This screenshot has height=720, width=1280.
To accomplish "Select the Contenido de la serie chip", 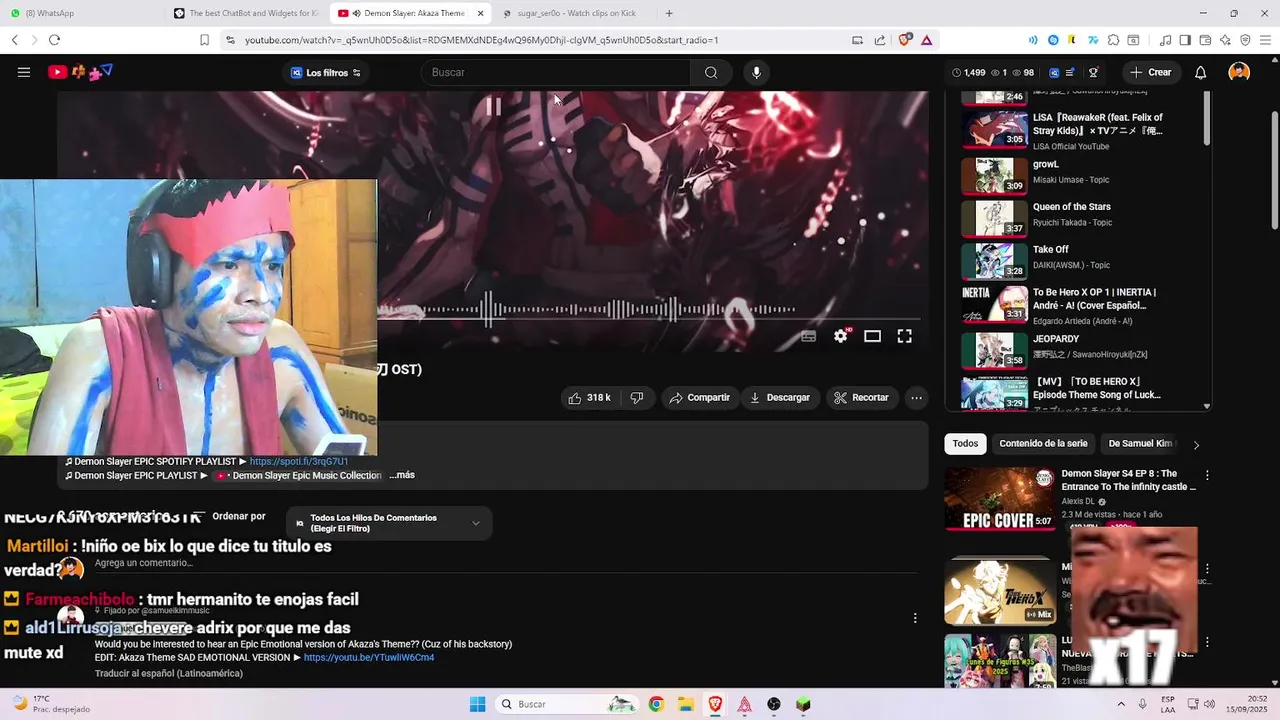I will pos(1043,444).
